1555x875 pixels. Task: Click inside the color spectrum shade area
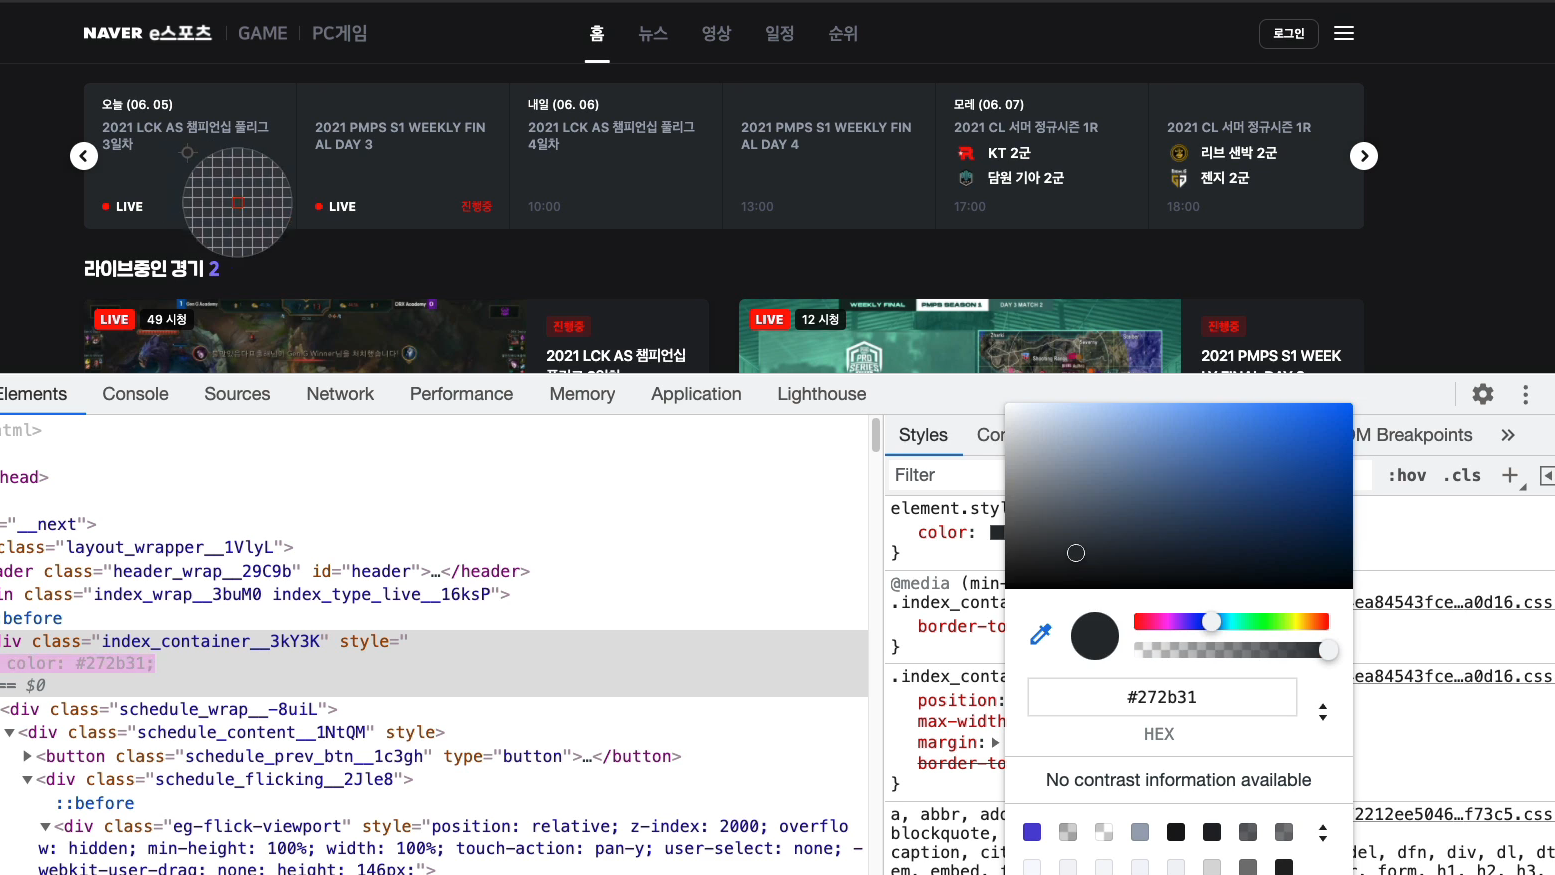1179,496
